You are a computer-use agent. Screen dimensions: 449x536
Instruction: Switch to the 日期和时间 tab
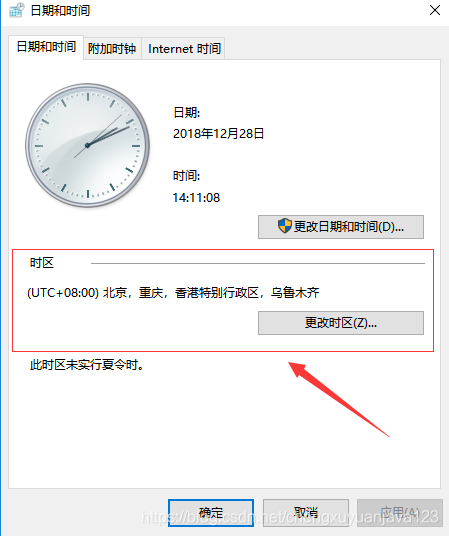46,47
